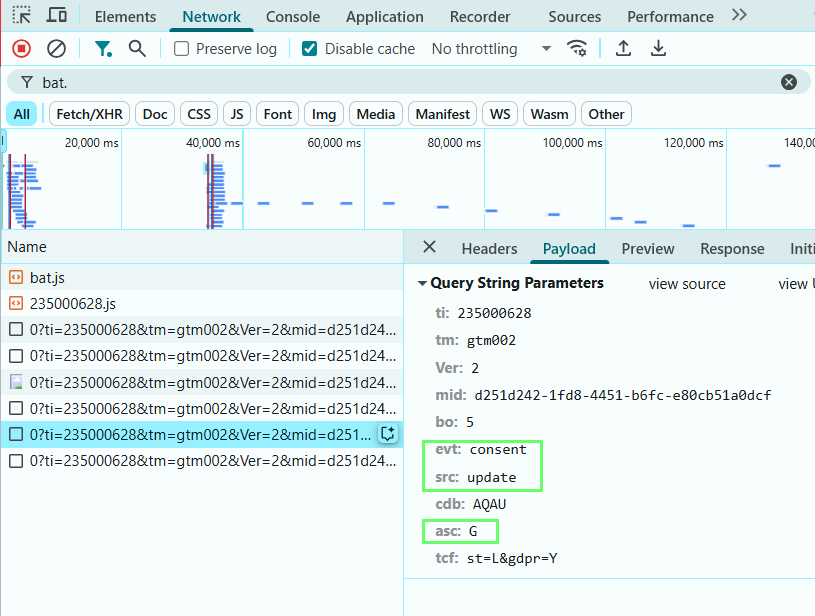Clear the 'bat.' filter text

[x=788, y=82]
